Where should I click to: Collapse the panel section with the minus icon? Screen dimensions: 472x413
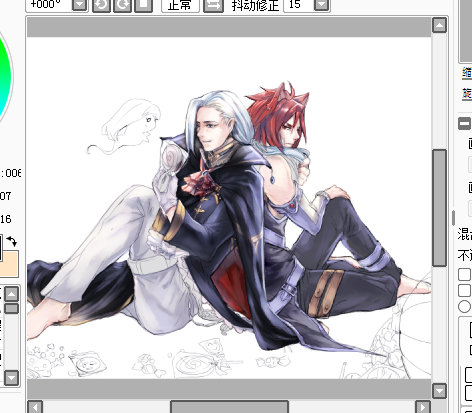pyautogui.click(x=464, y=123)
